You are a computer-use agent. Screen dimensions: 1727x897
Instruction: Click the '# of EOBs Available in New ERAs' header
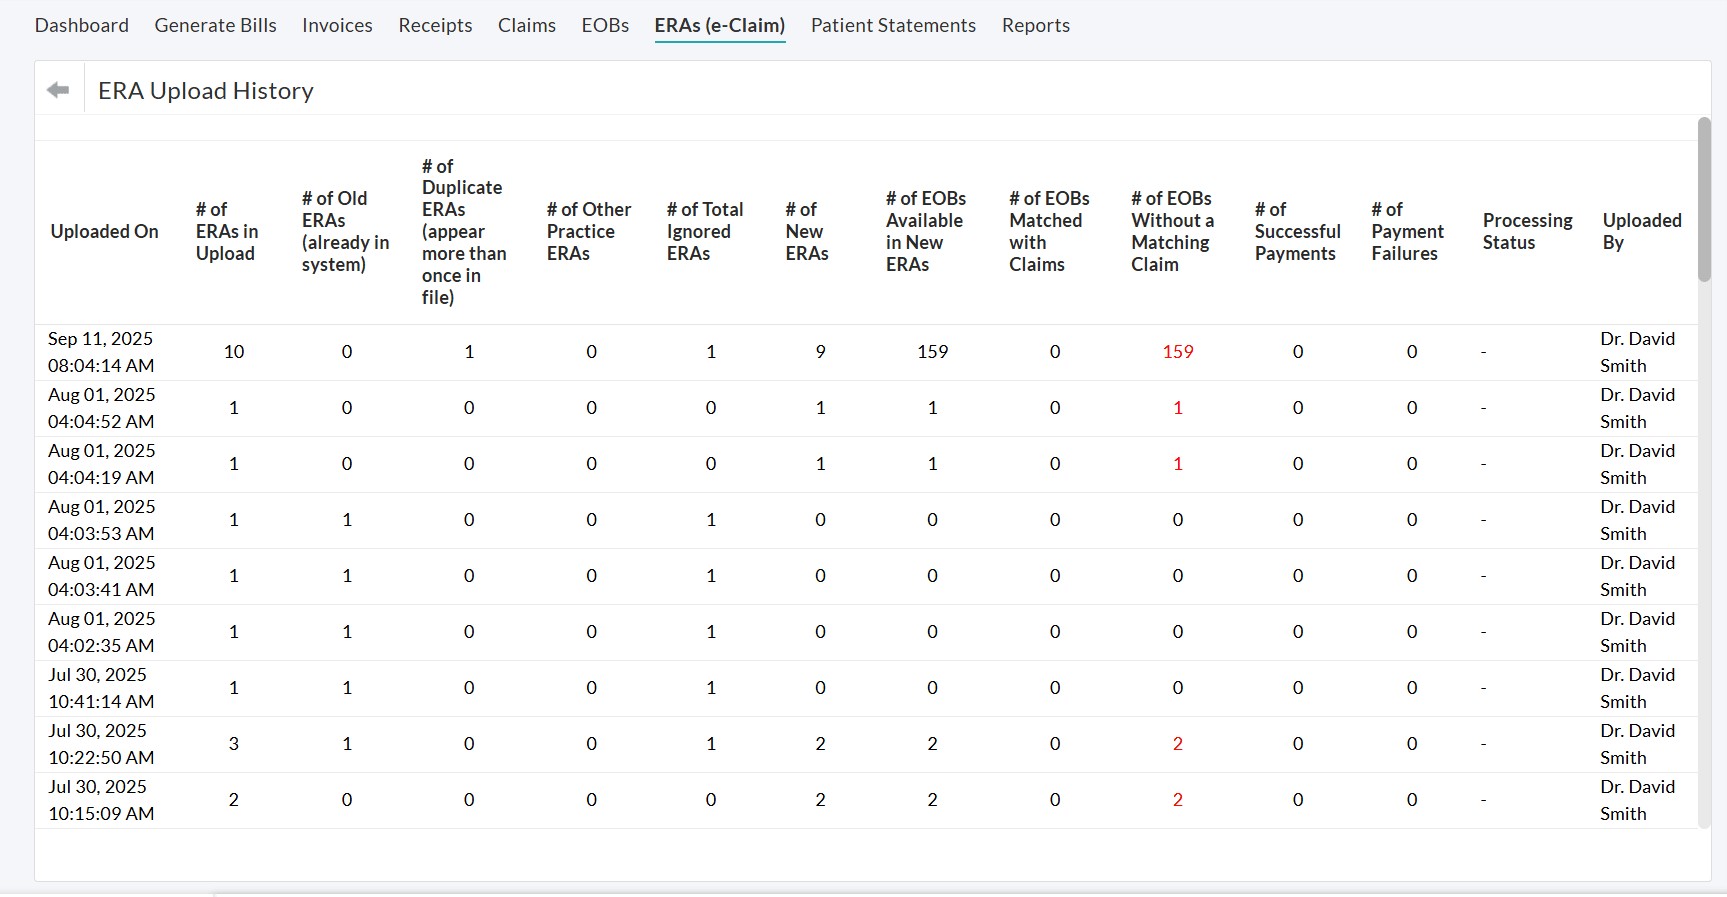click(926, 232)
